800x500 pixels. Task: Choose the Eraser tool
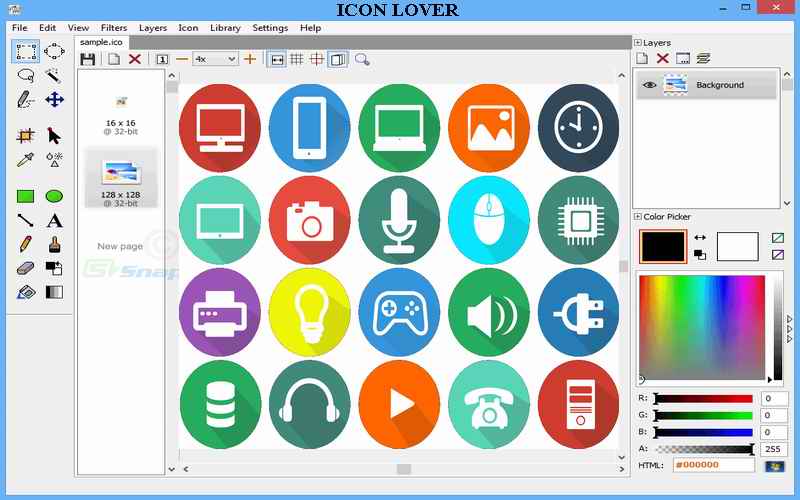tap(26, 268)
